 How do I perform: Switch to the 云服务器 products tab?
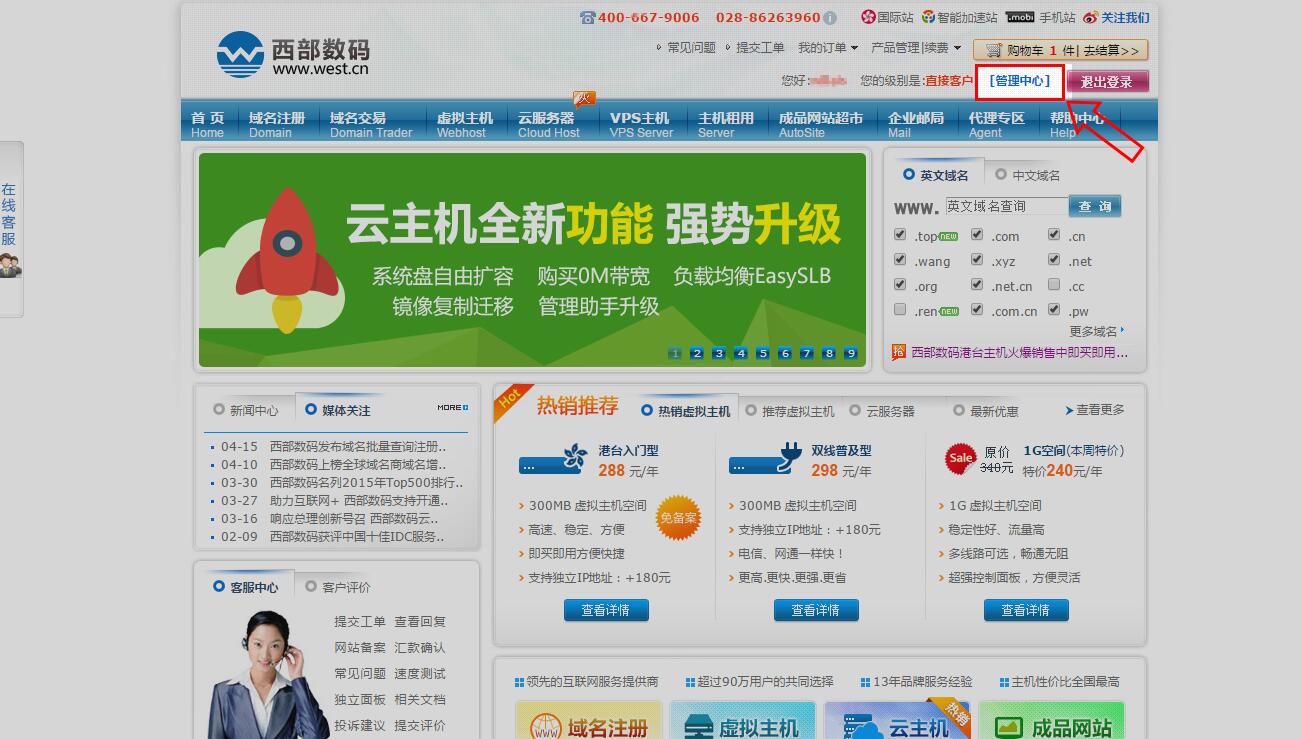point(882,411)
